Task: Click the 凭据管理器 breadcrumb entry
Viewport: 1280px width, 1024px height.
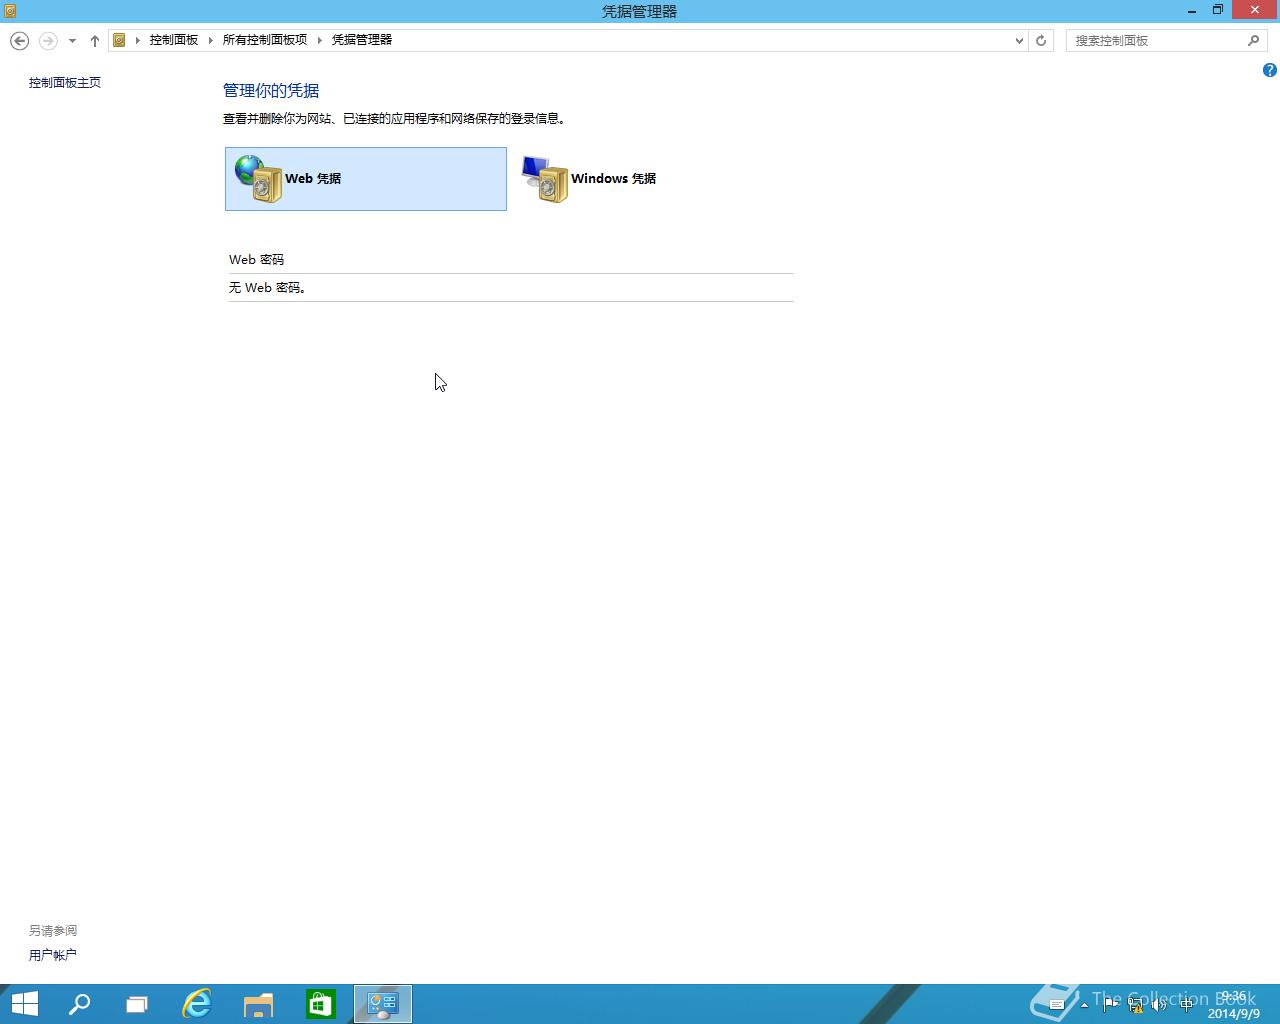Action: [x=362, y=40]
